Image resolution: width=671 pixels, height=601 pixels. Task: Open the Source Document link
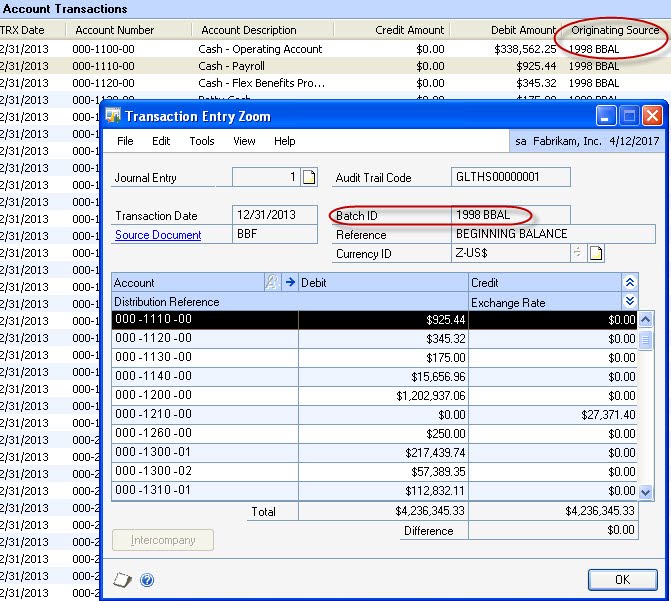[x=158, y=235]
